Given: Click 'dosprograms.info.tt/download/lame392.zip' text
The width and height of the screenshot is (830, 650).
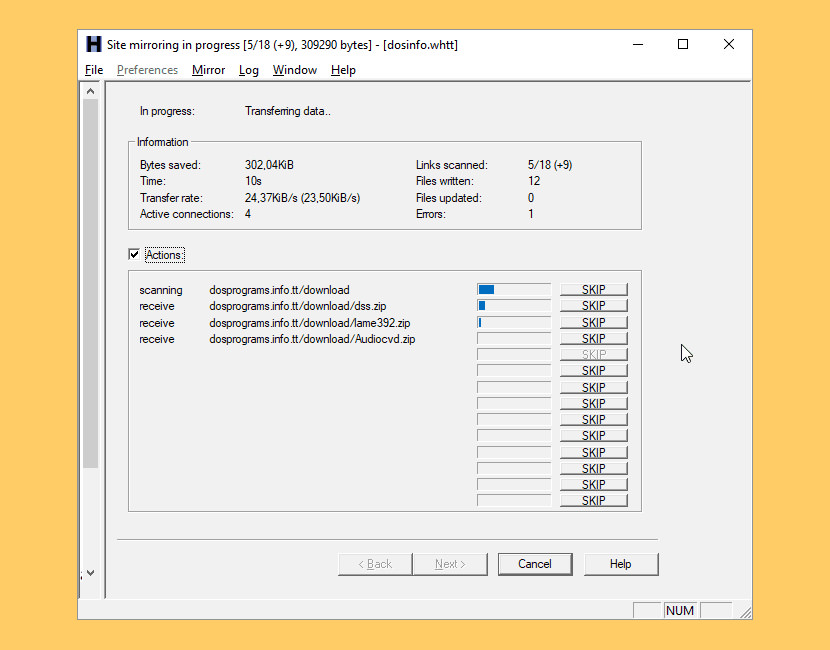Looking at the screenshot, I should (x=310, y=323).
